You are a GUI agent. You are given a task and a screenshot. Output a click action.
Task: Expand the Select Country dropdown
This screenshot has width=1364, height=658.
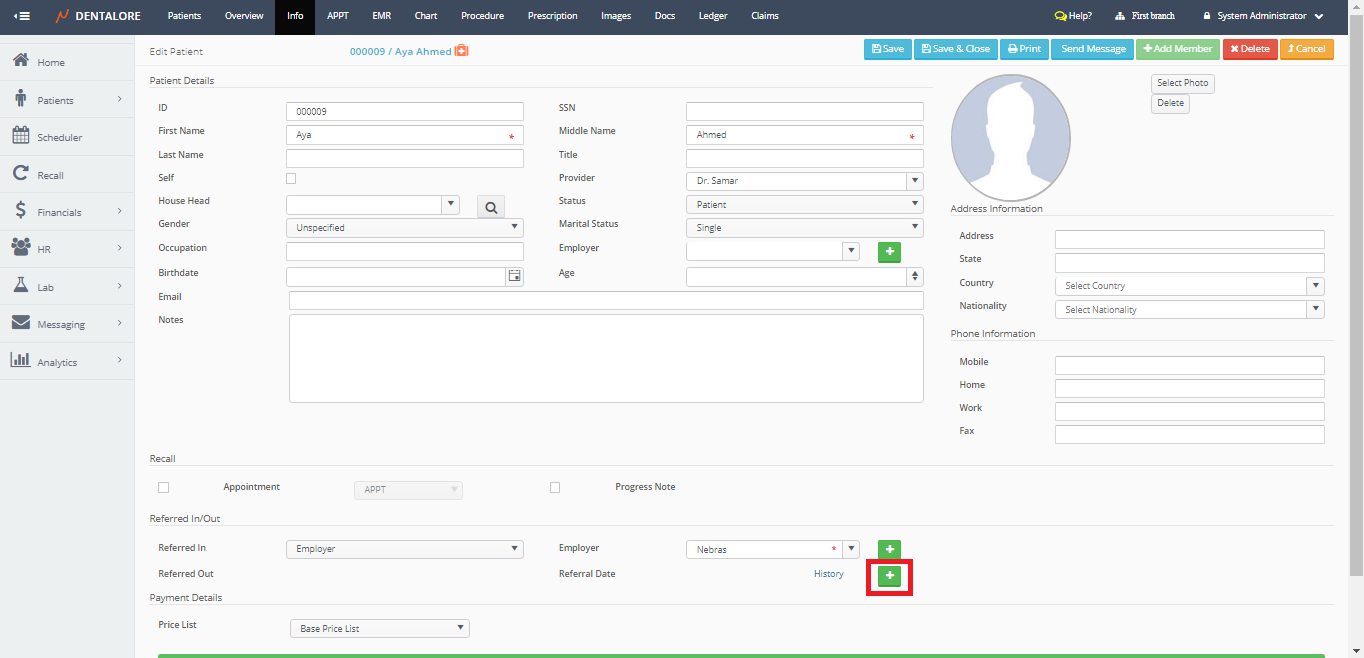1189,286
